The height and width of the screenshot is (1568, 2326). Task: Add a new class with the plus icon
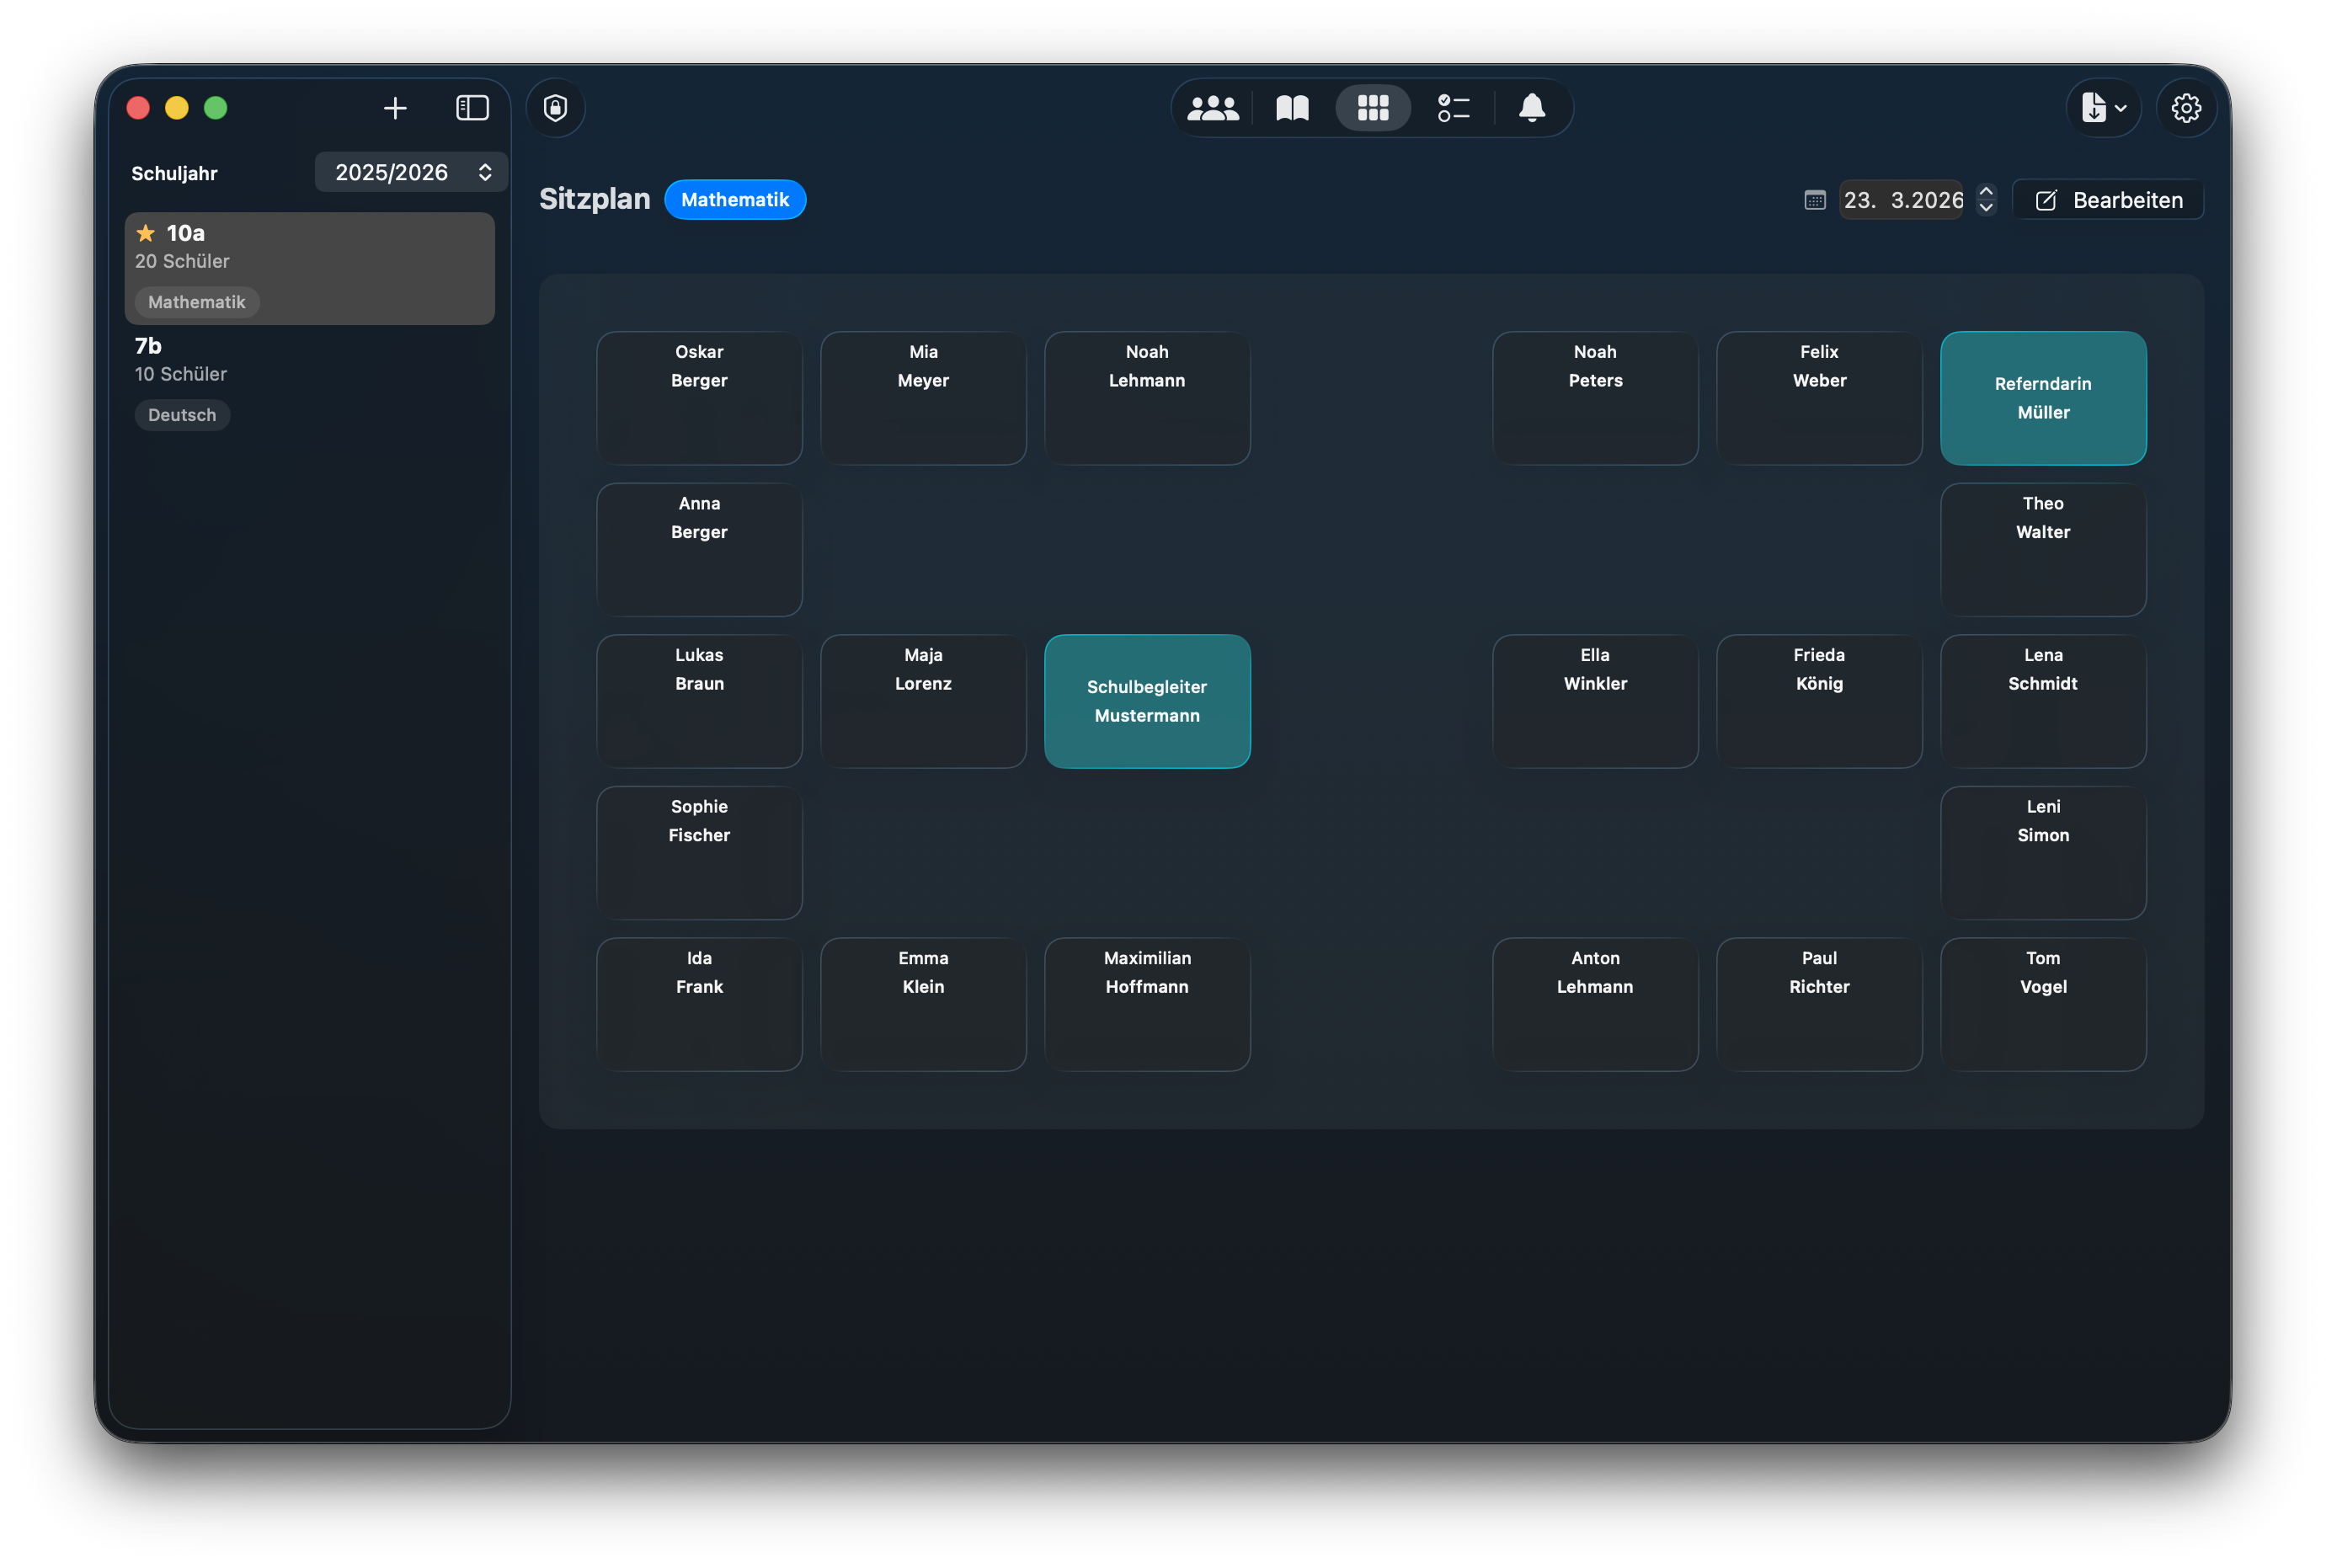[x=395, y=108]
